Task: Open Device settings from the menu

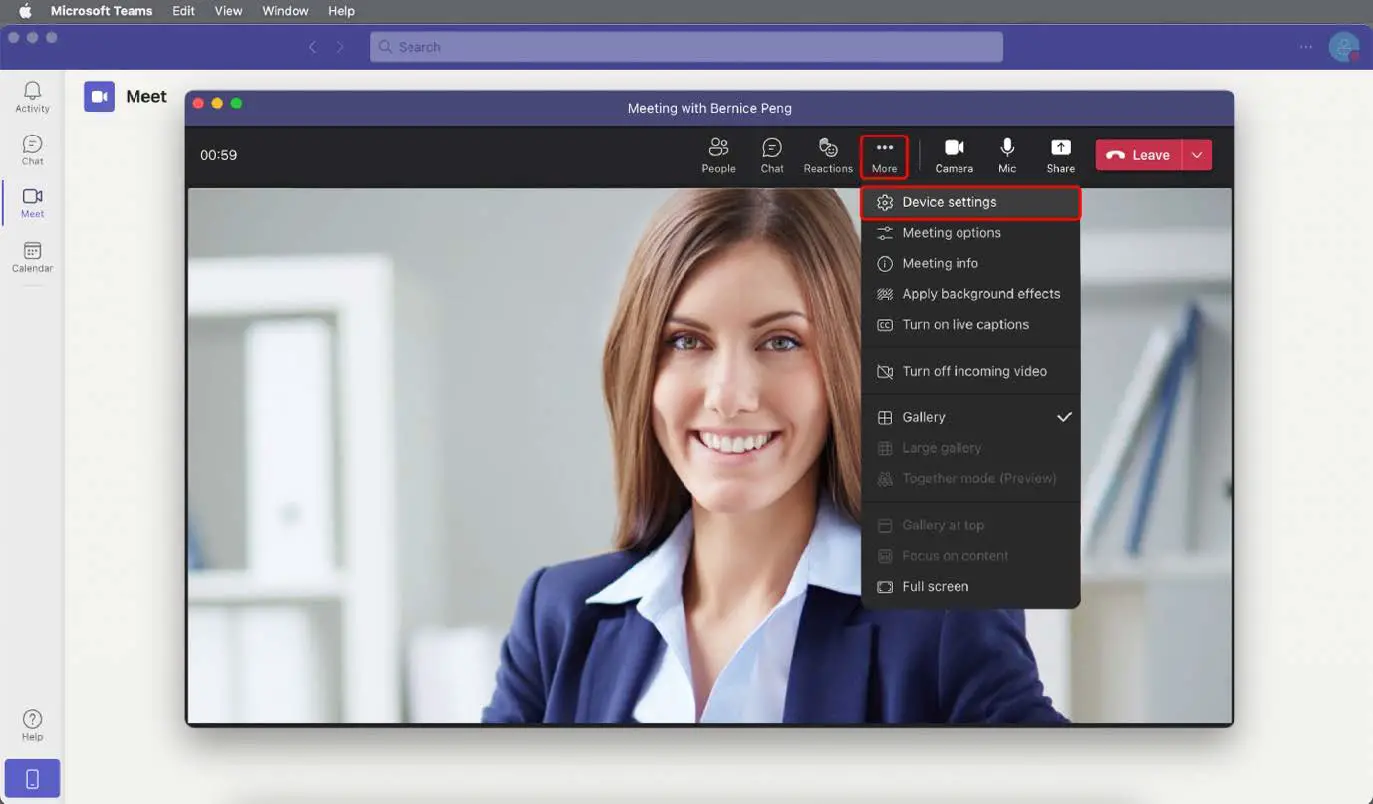Action: pos(970,202)
